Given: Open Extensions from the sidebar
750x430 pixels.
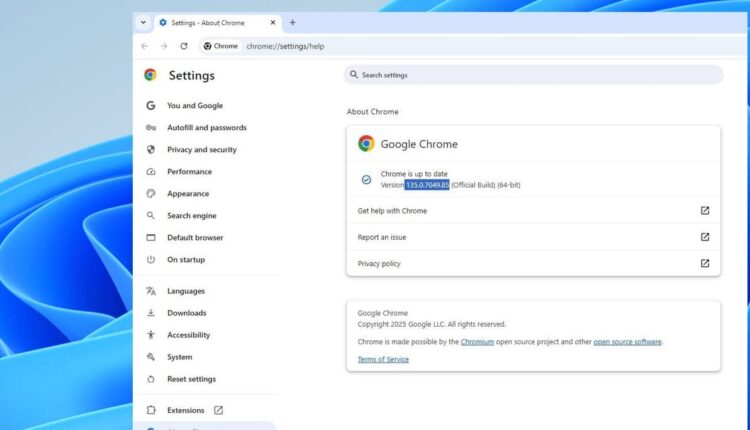Looking at the screenshot, I should 186,410.
